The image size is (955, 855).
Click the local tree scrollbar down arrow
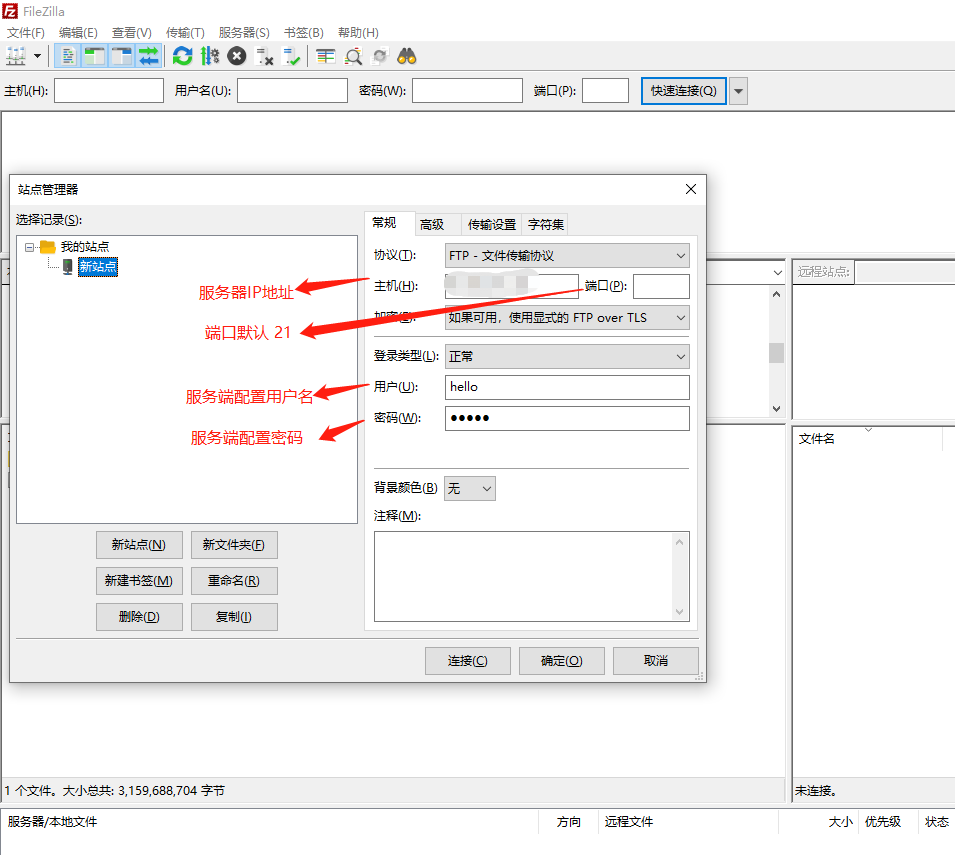(x=776, y=409)
